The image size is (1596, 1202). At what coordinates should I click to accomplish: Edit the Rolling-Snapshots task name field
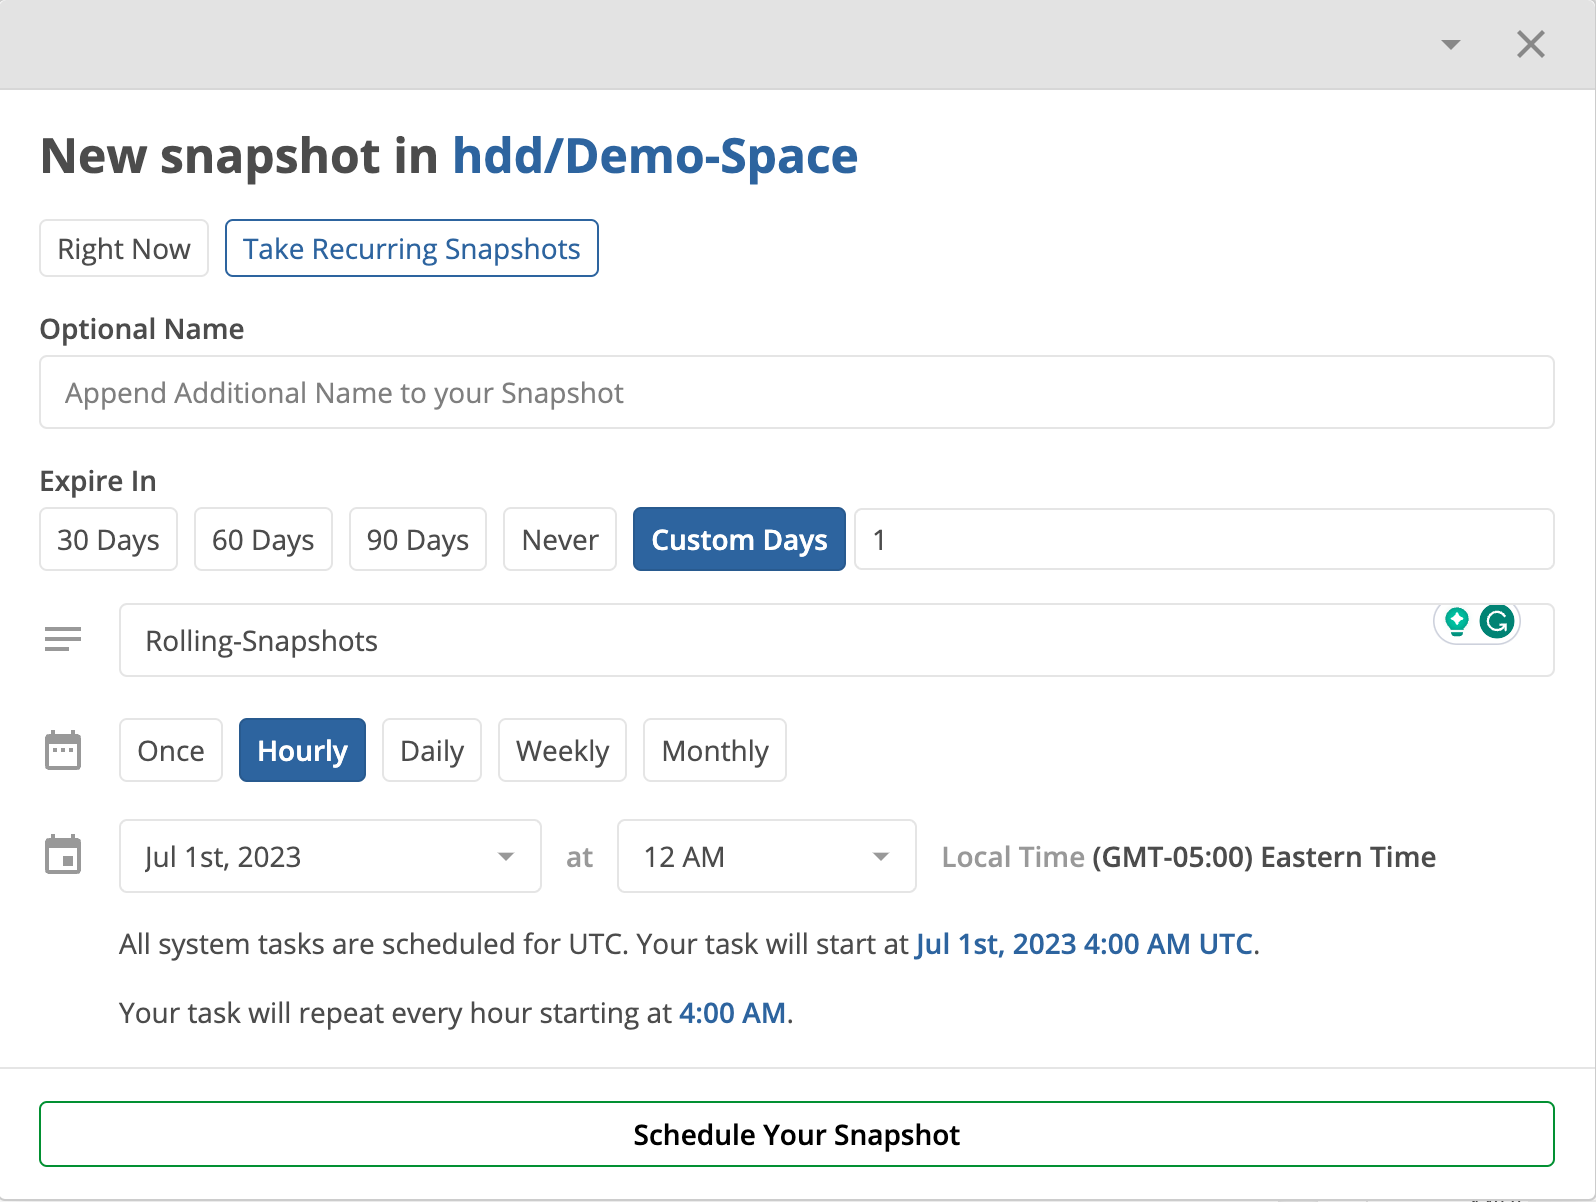point(837,640)
